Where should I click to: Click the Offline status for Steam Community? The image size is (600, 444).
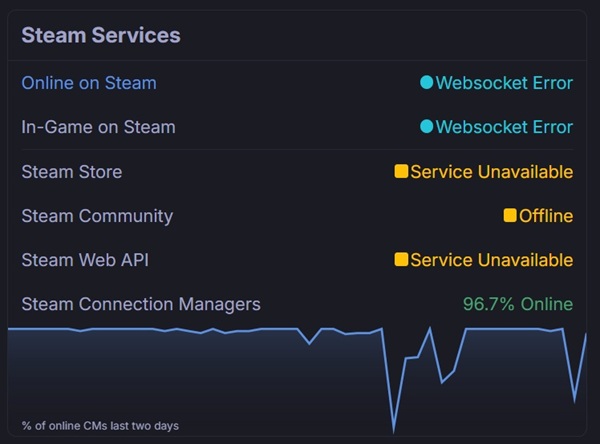point(545,216)
